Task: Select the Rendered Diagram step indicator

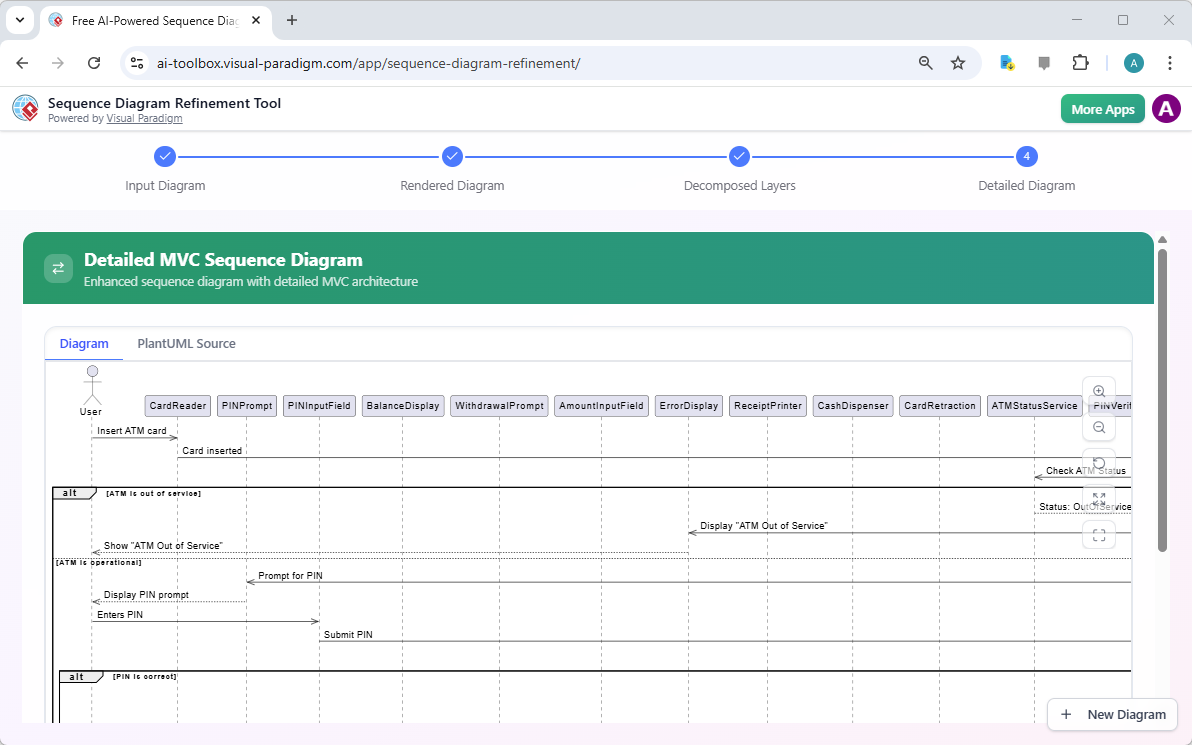Action: tap(452, 156)
